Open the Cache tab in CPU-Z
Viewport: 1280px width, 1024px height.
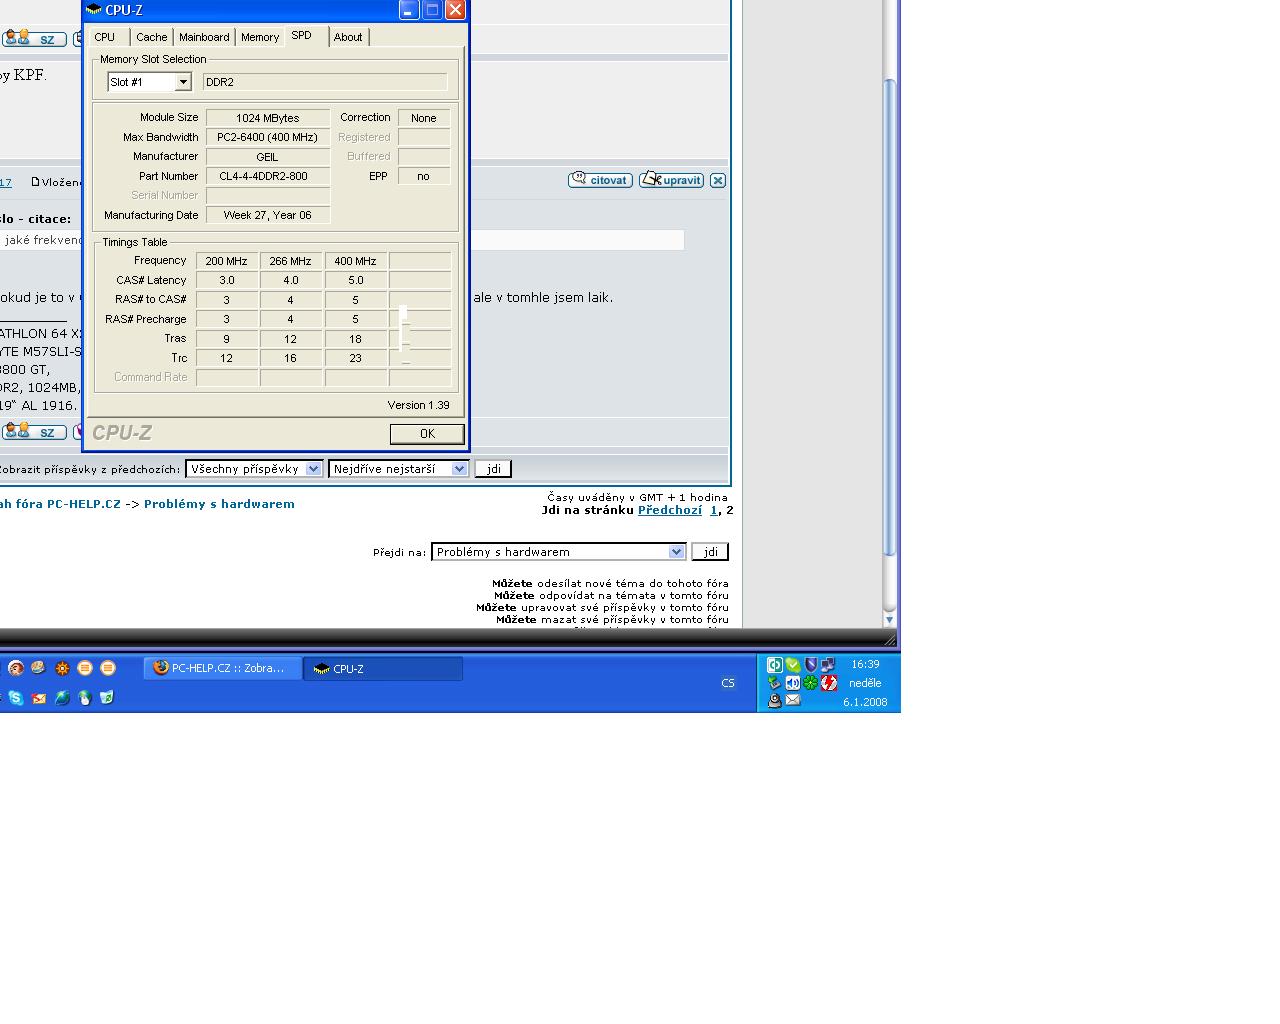pos(152,37)
